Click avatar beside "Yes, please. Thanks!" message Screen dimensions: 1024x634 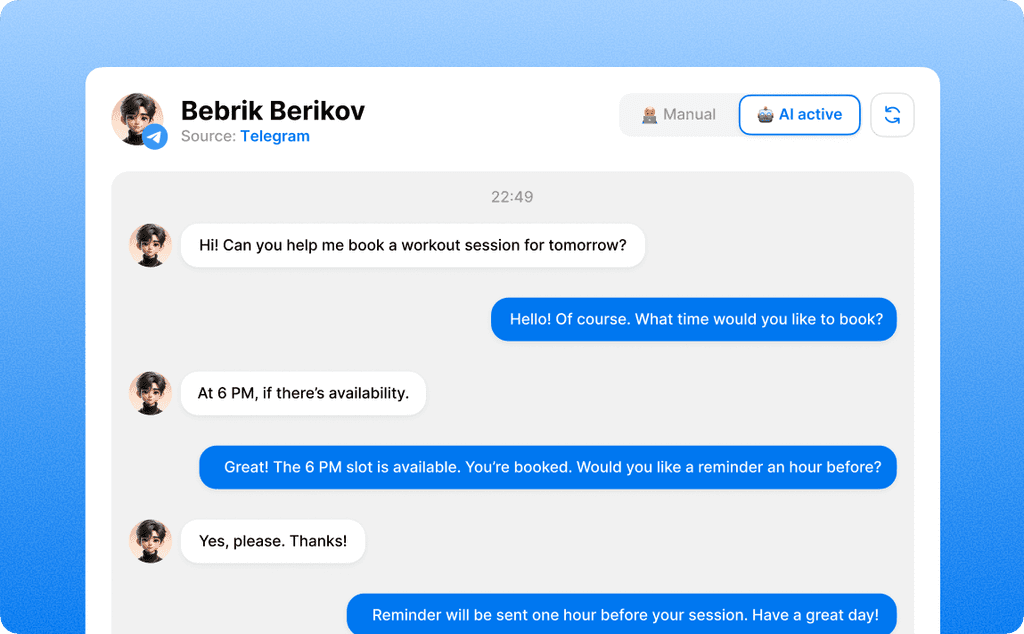point(150,541)
